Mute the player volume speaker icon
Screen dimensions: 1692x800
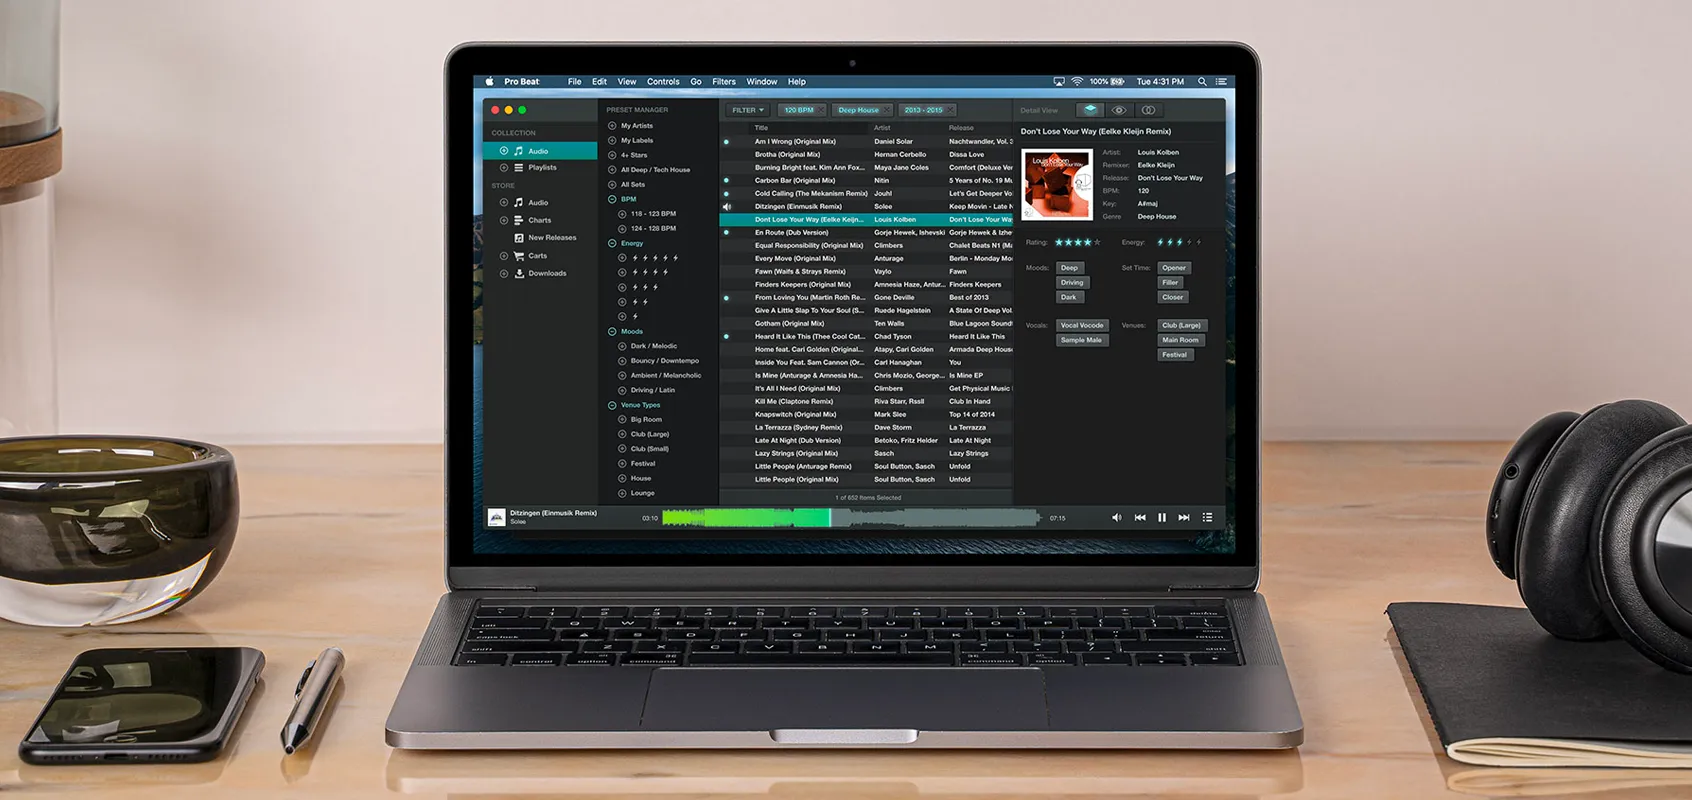[1116, 518]
